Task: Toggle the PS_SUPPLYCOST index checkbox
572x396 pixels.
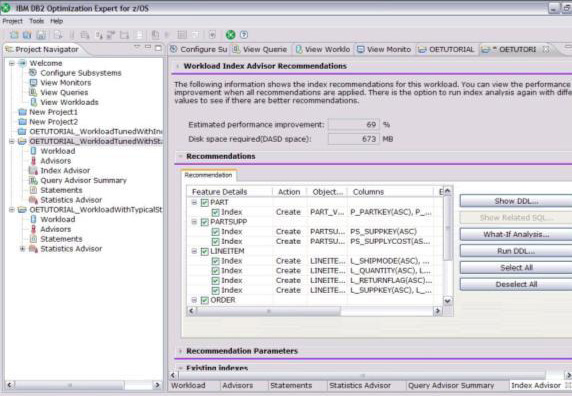Action: pyautogui.click(x=215, y=241)
